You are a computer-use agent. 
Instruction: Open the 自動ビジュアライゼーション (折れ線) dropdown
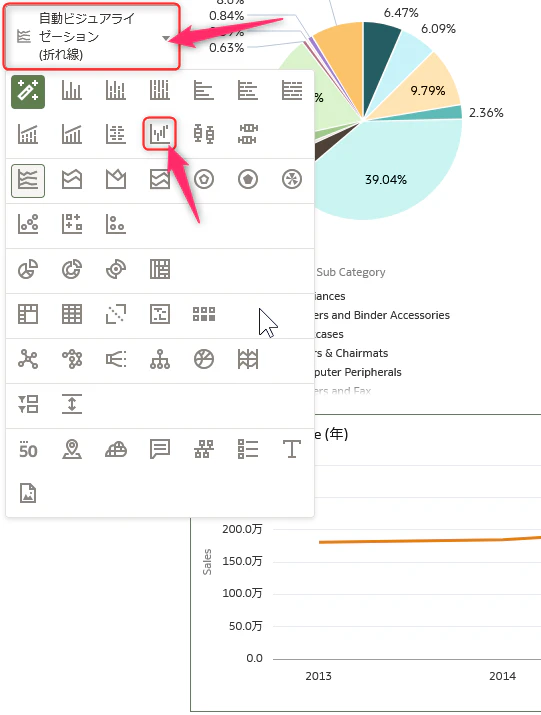92,36
